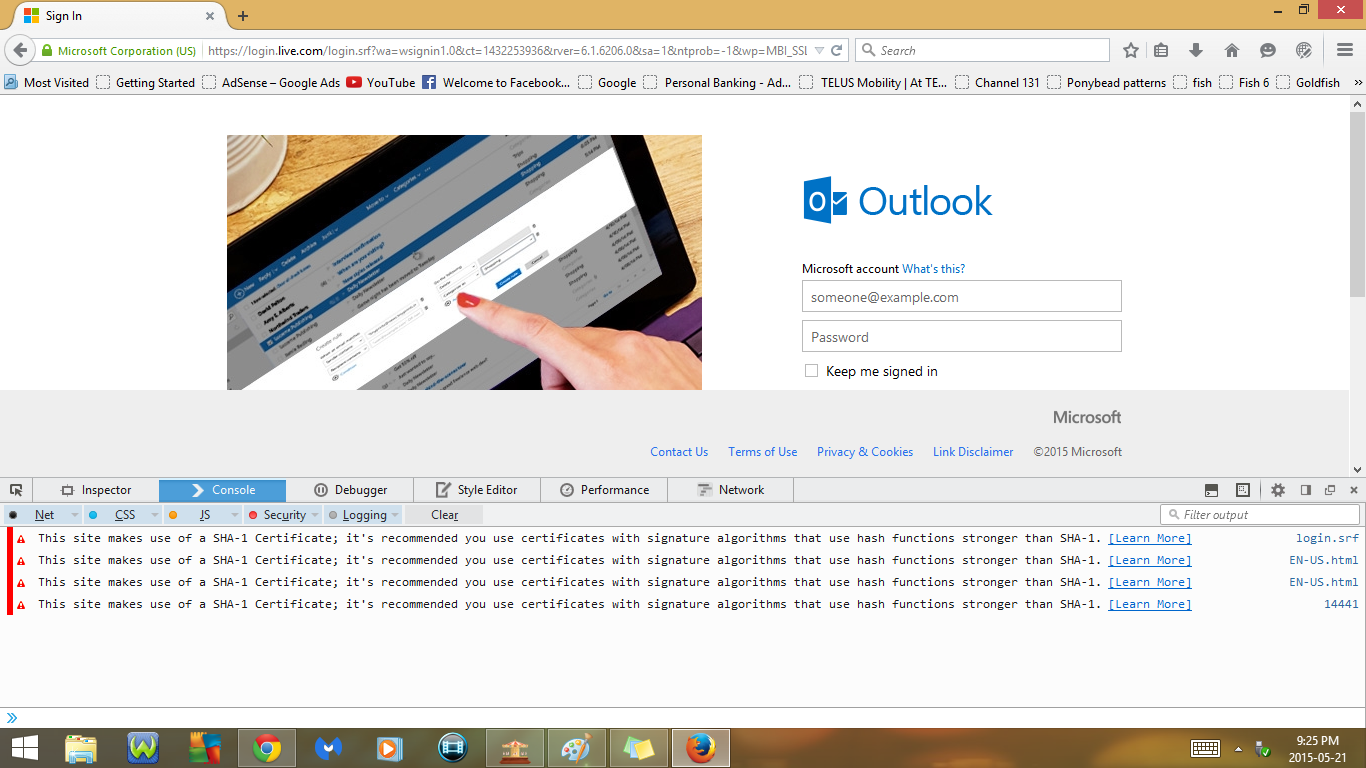Click the browser Search box
Screen dimensions: 1366x768
coord(982,50)
